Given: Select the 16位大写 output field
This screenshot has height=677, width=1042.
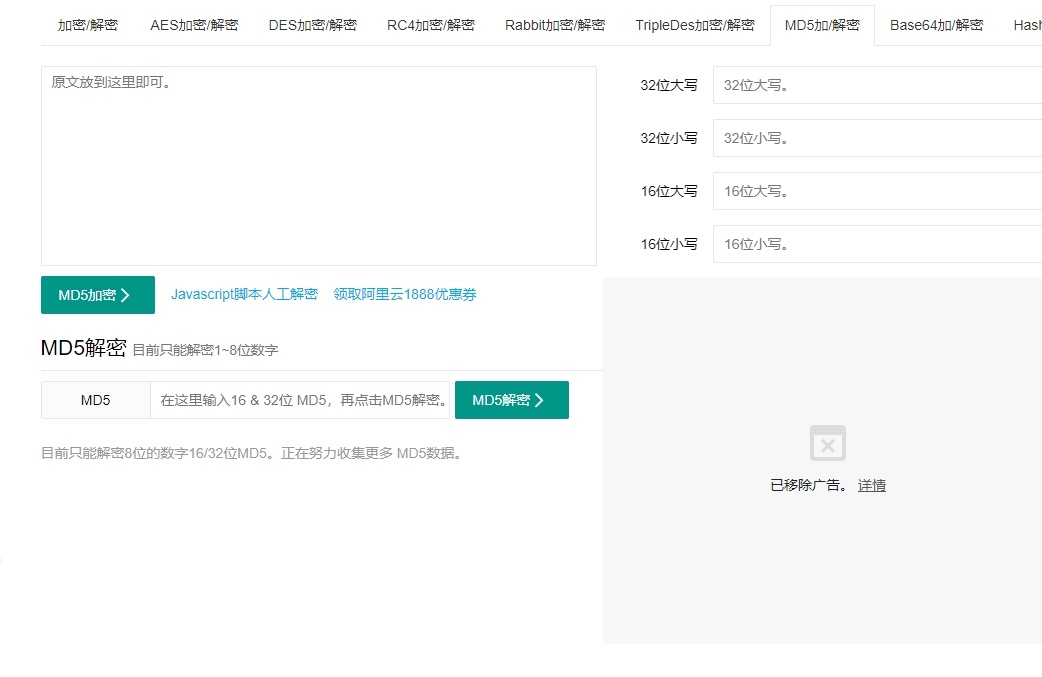Looking at the screenshot, I should click(x=877, y=191).
